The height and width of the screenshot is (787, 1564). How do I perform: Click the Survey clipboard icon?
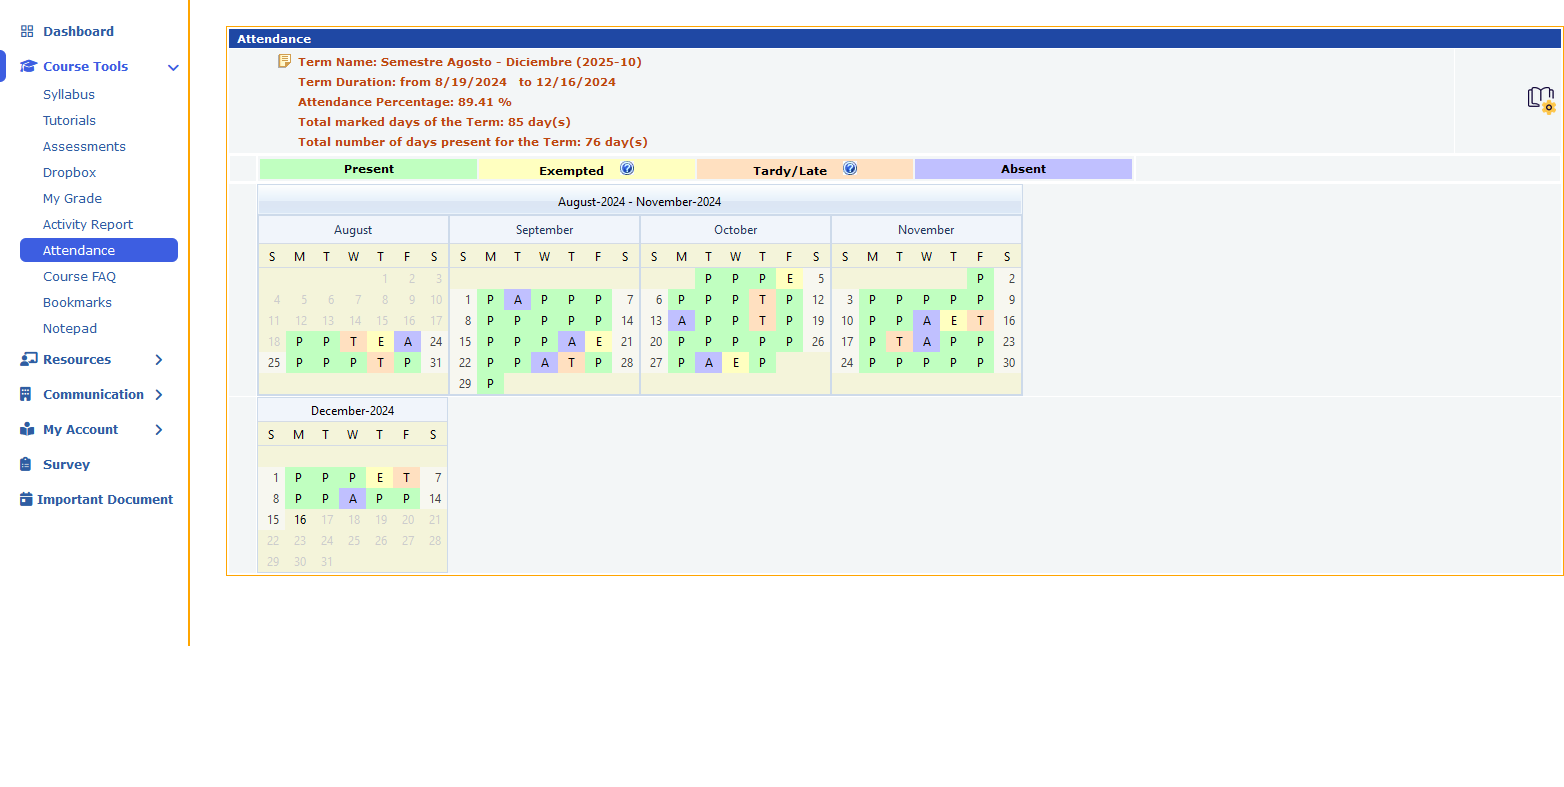click(26, 465)
